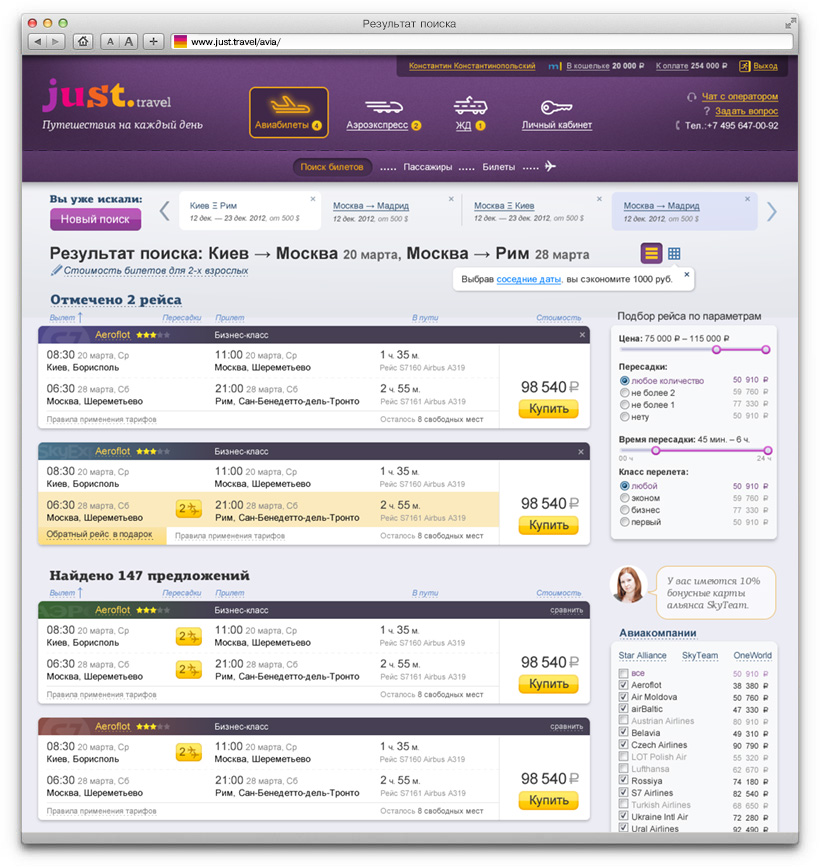The height and width of the screenshot is (867, 820).
Task: Close the соседние даты savings tooltip
Action: pos(686,273)
